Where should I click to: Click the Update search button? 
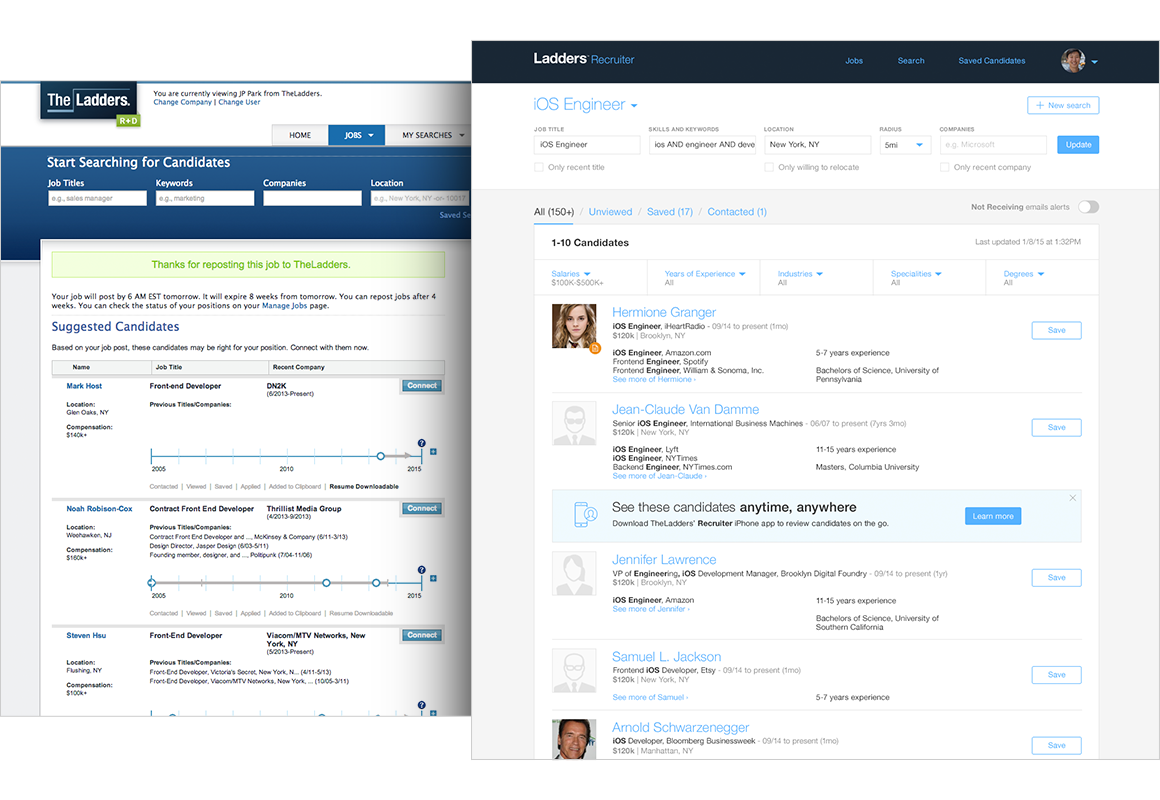(x=1078, y=145)
